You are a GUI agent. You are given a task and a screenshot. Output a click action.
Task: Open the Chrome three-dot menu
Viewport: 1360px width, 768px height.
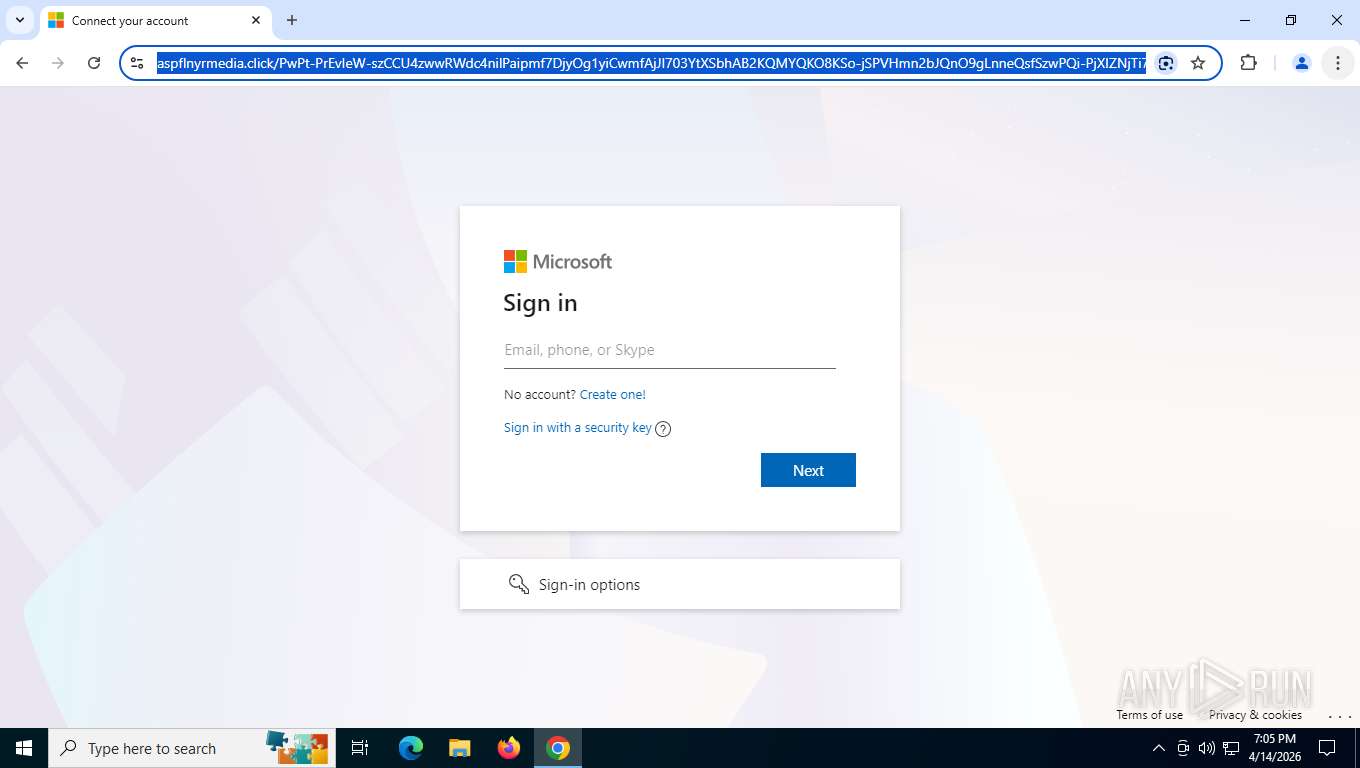(1338, 63)
